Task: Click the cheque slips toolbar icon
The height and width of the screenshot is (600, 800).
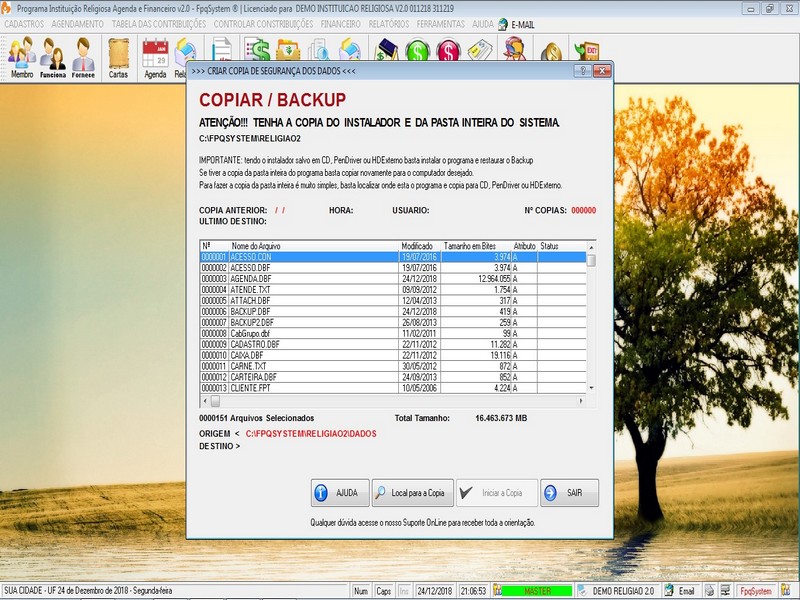Action: point(480,51)
